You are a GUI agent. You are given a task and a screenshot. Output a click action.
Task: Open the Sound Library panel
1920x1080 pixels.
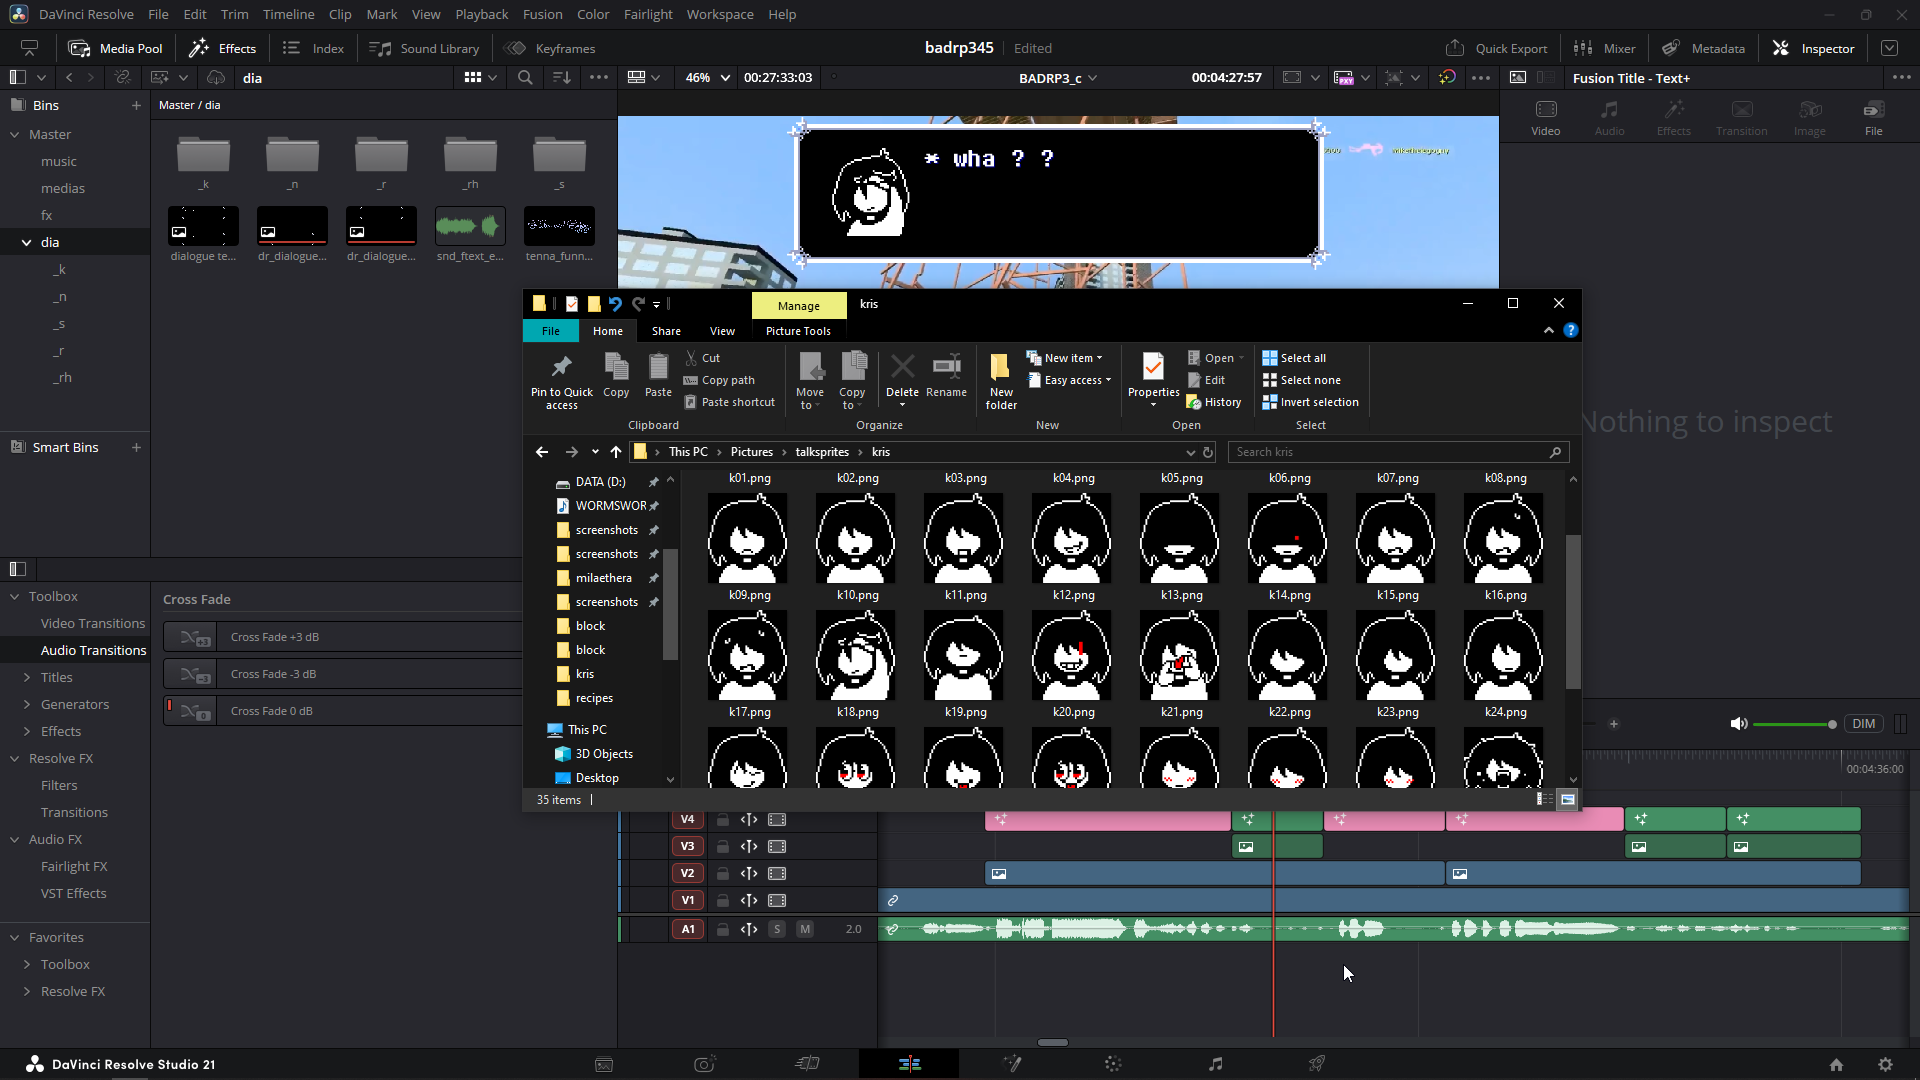424,48
